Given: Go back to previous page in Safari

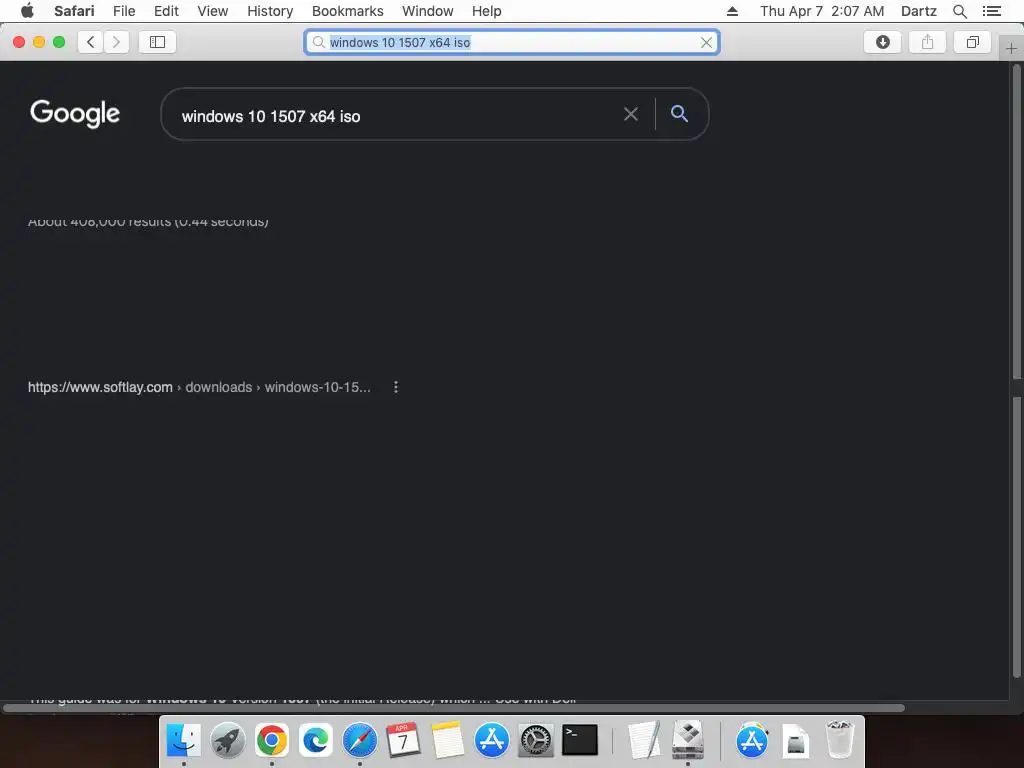Looking at the screenshot, I should click(91, 42).
